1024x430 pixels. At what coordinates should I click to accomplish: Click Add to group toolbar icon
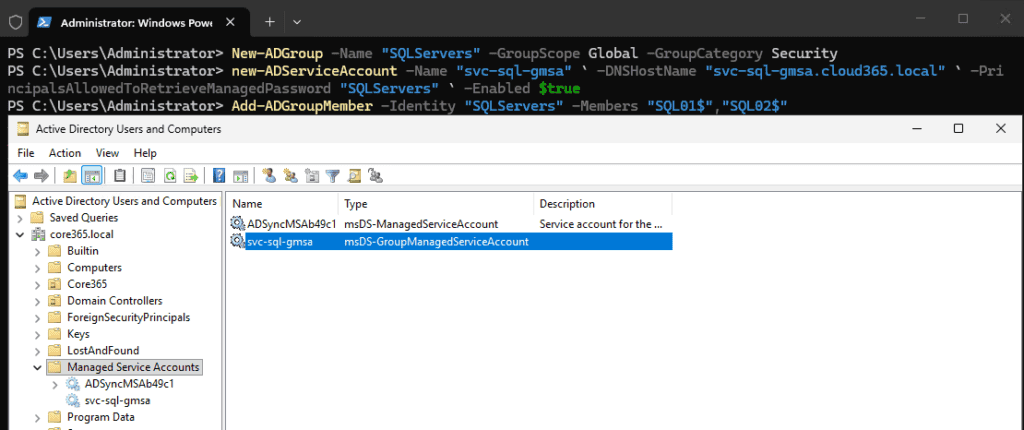tap(375, 175)
